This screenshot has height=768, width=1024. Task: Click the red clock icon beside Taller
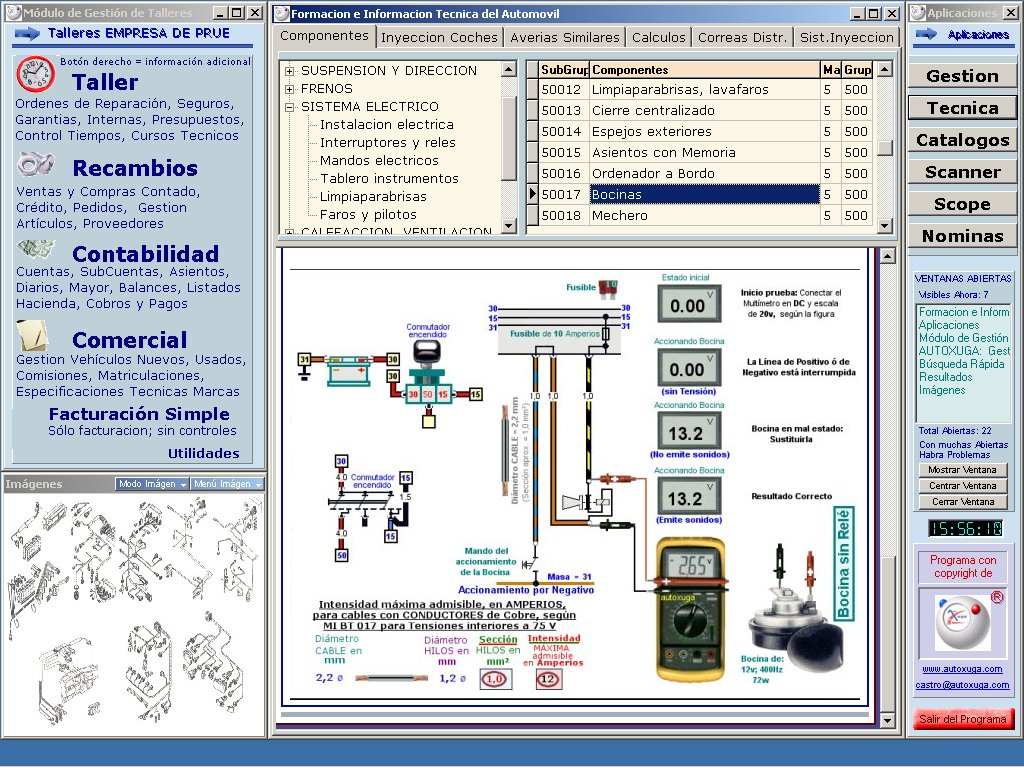tap(35, 74)
